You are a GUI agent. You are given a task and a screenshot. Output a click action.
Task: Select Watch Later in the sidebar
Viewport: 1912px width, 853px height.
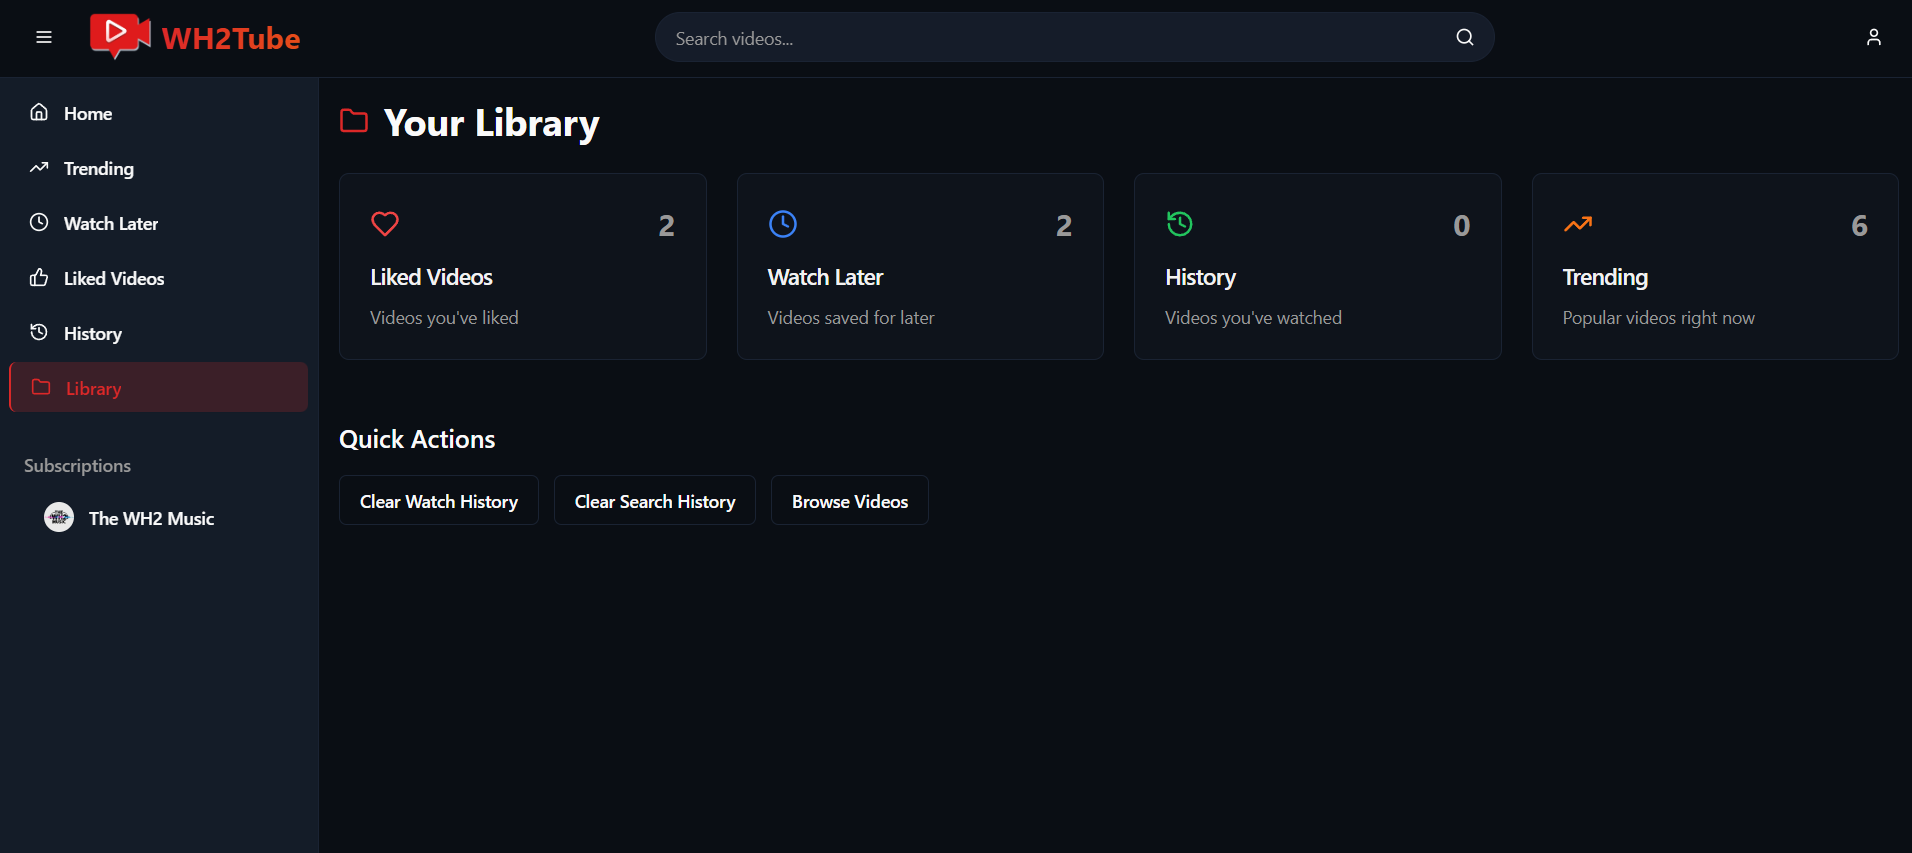point(110,224)
